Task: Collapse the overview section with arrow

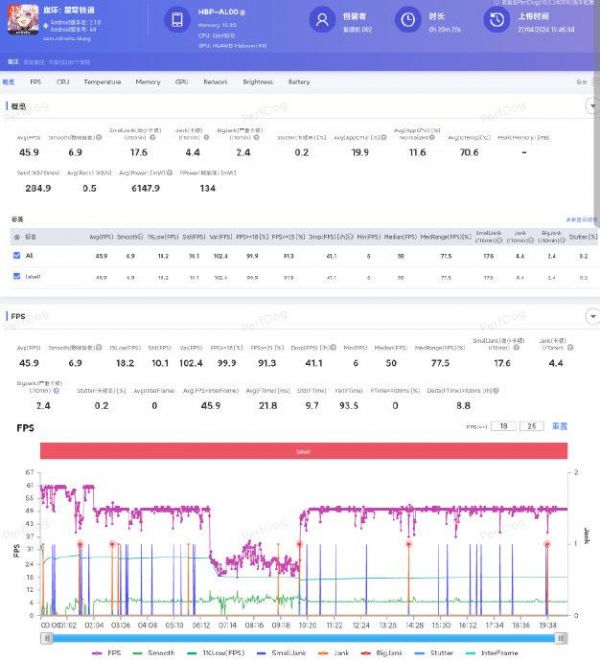Action: (x=591, y=105)
